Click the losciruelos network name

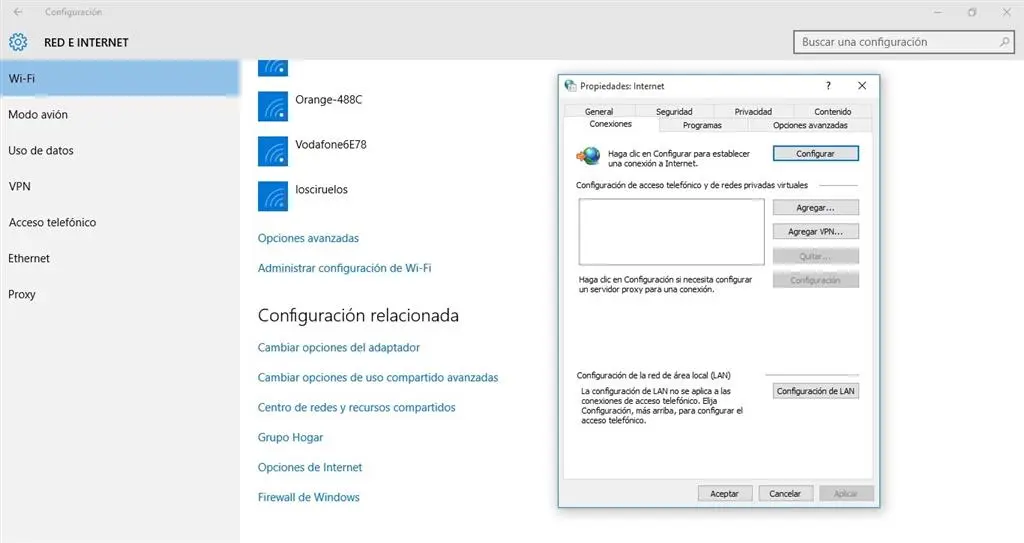click(321, 189)
